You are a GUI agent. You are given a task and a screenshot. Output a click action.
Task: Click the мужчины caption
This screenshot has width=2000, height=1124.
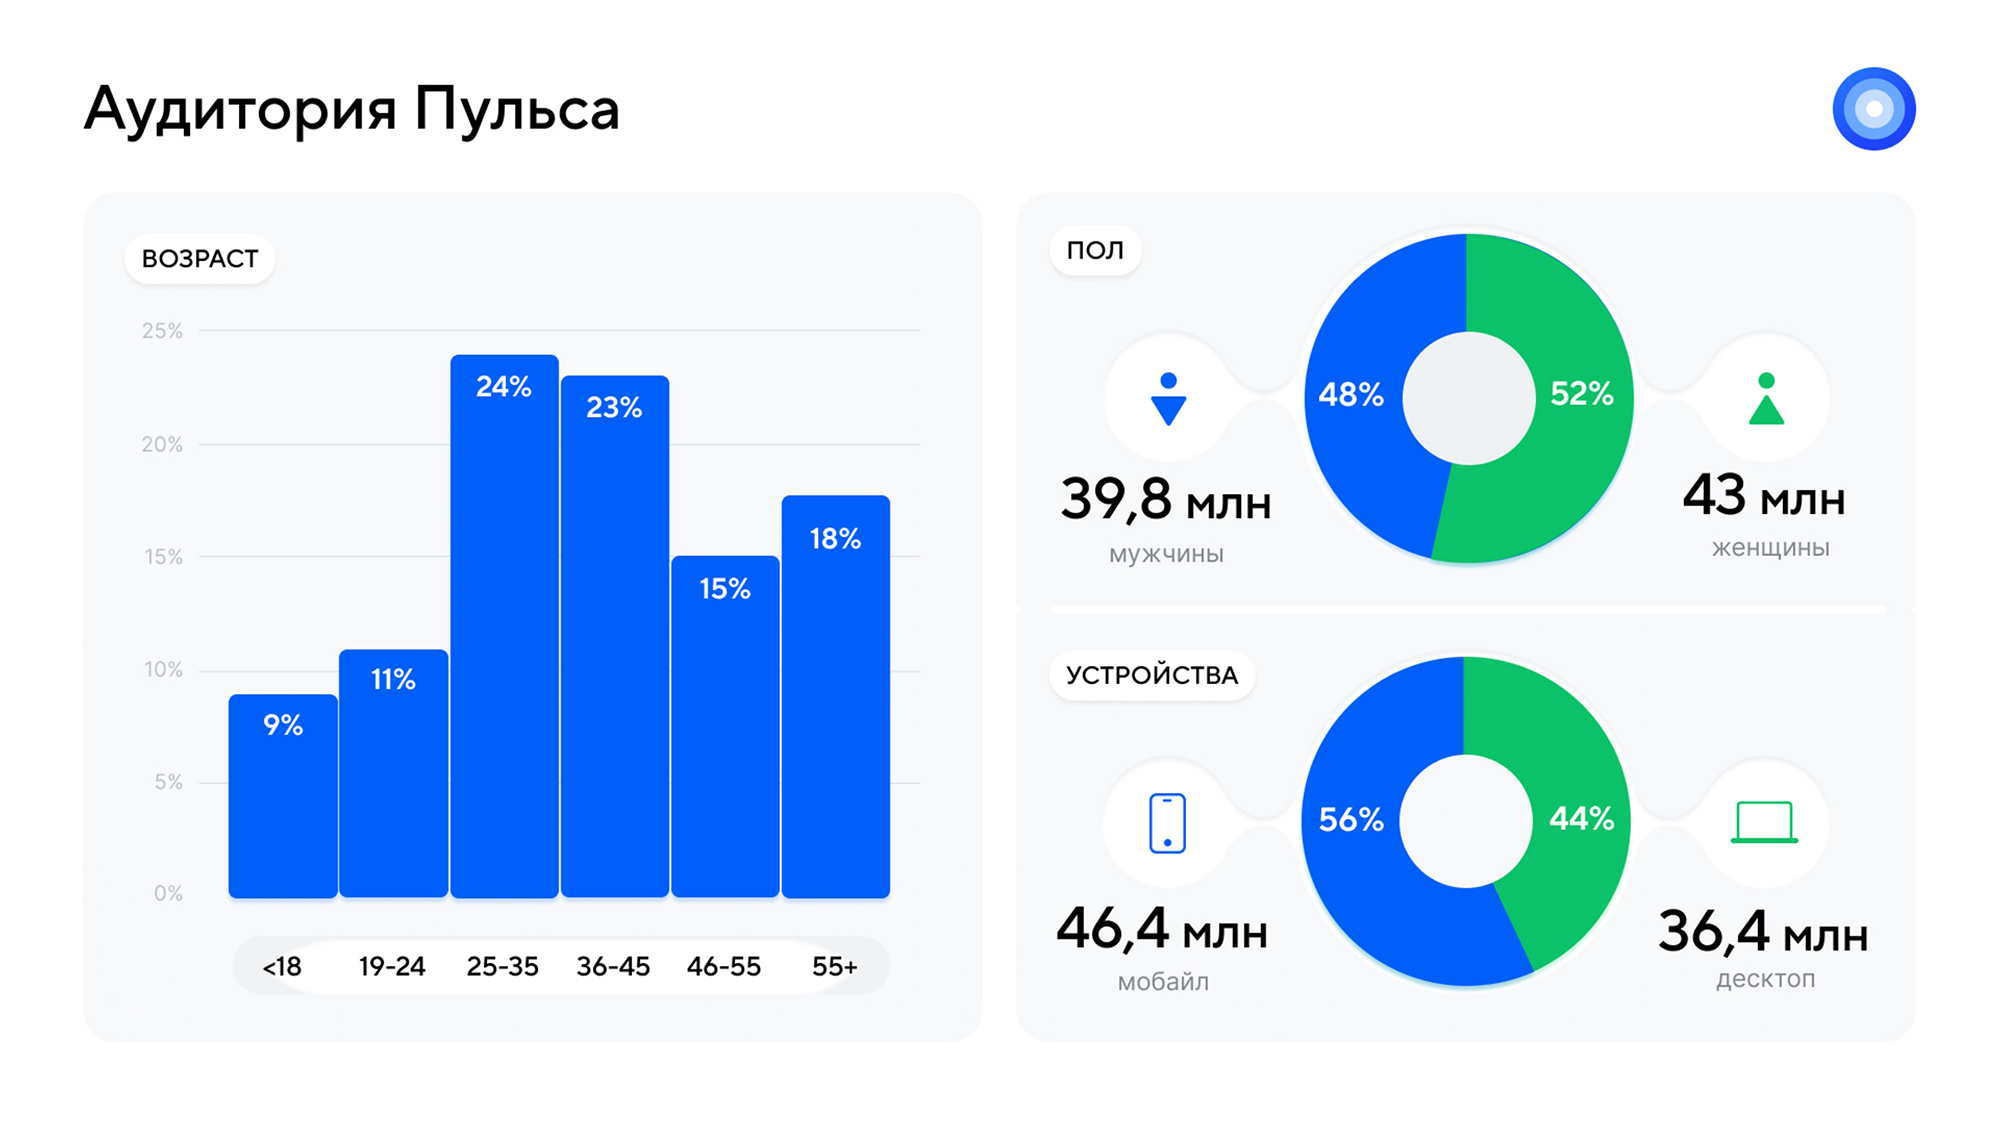pyautogui.click(x=1166, y=555)
